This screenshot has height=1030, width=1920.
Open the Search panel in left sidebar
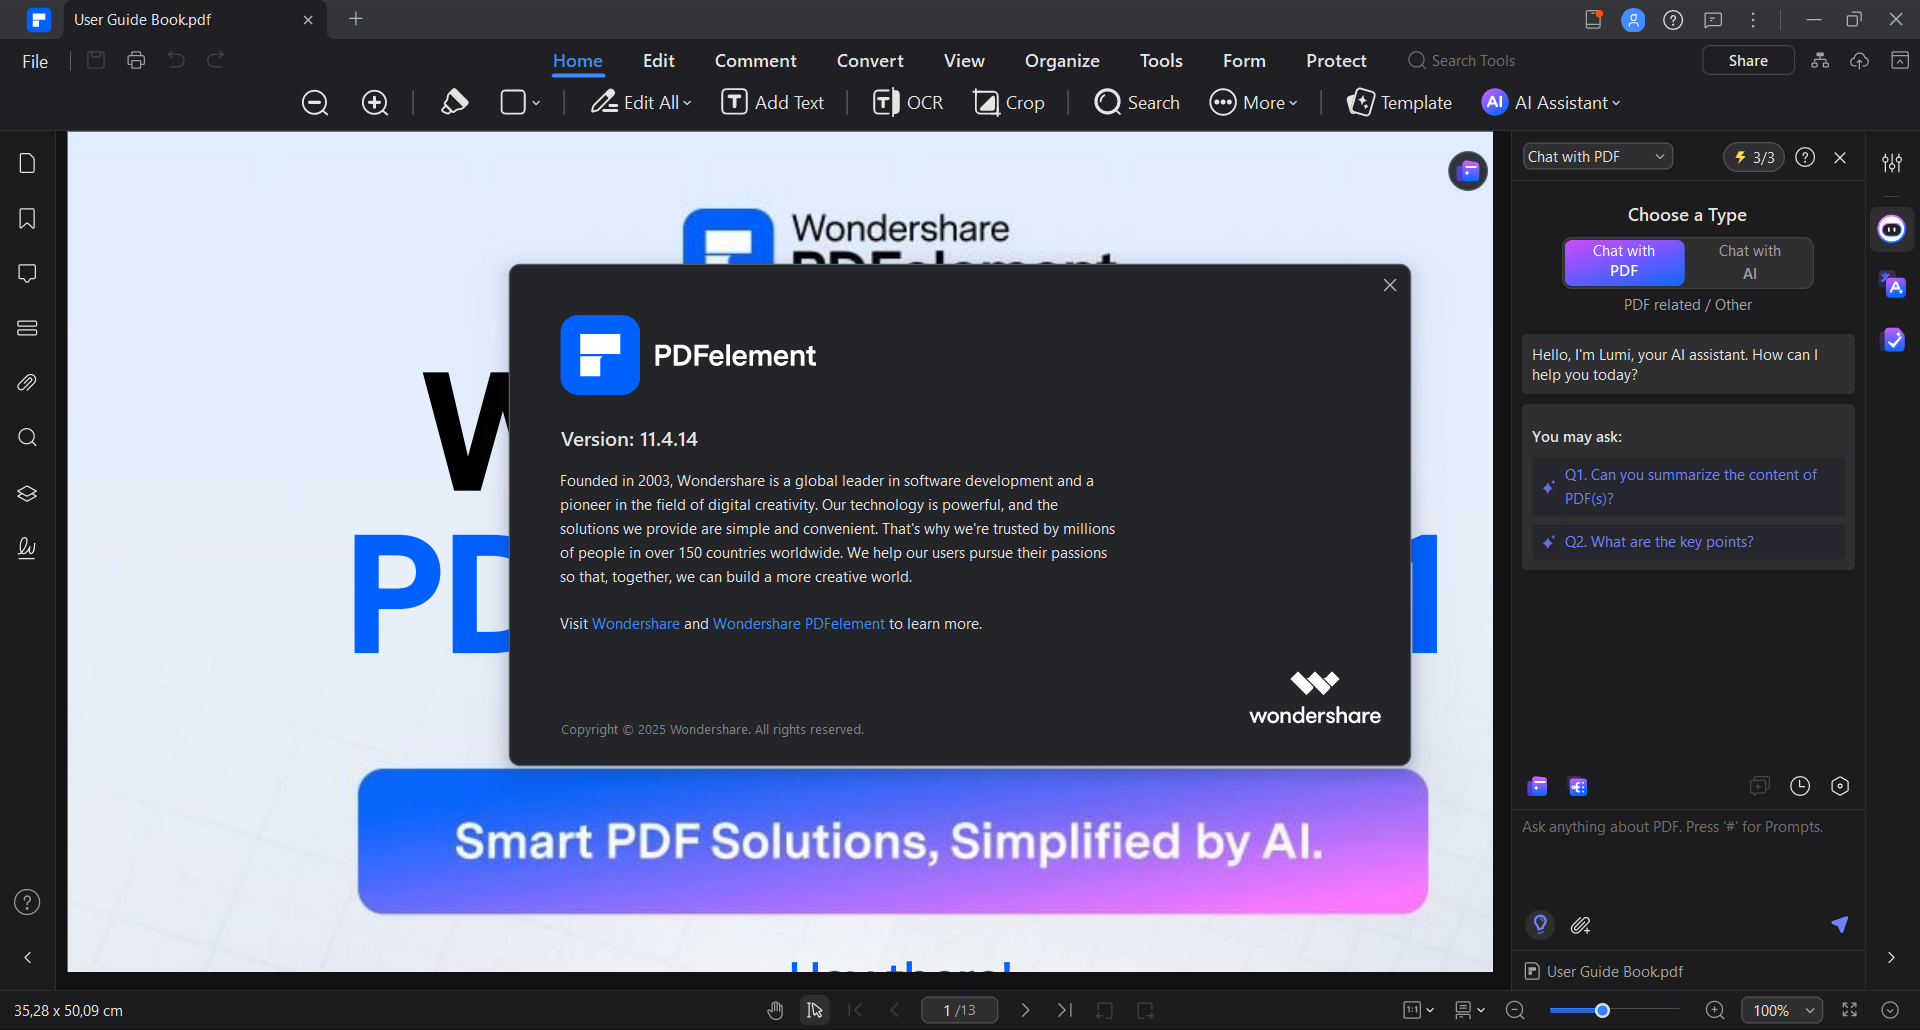(27, 437)
